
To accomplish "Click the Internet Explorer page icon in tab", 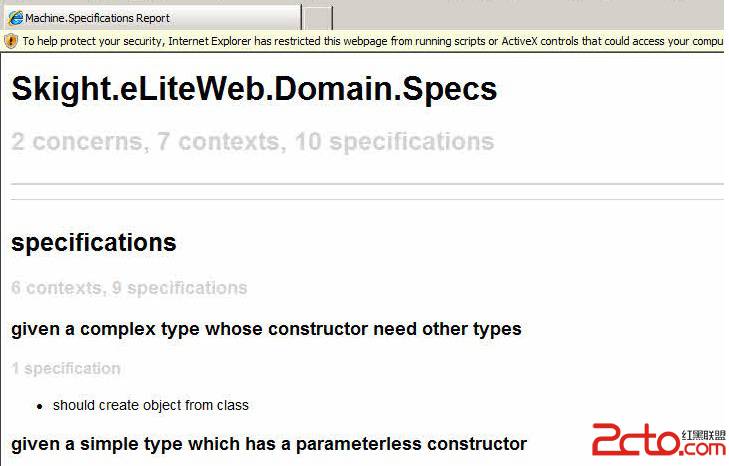I will pos(15,18).
